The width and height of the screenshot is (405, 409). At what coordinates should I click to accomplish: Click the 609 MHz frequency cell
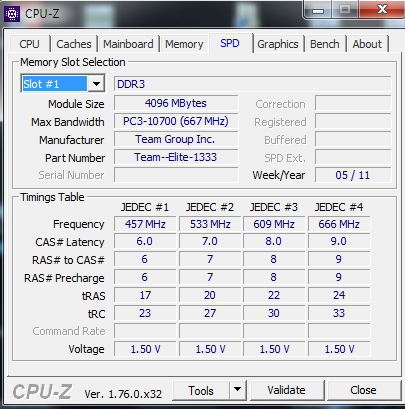(274, 224)
